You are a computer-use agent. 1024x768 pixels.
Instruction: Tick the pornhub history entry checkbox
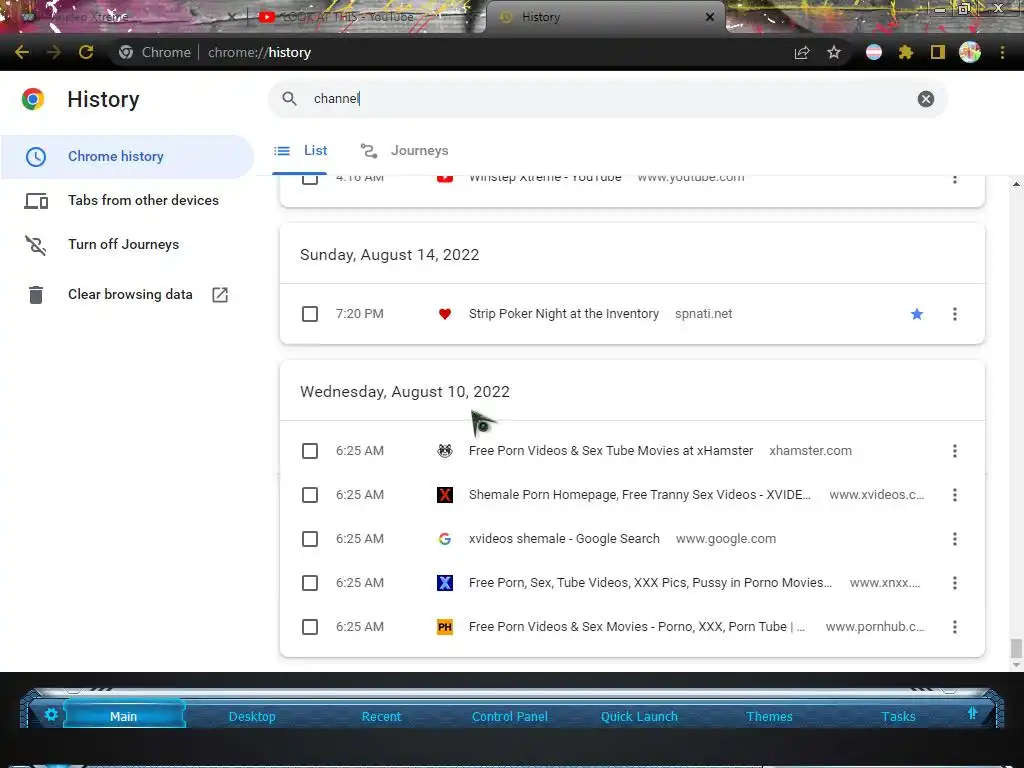click(x=310, y=627)
